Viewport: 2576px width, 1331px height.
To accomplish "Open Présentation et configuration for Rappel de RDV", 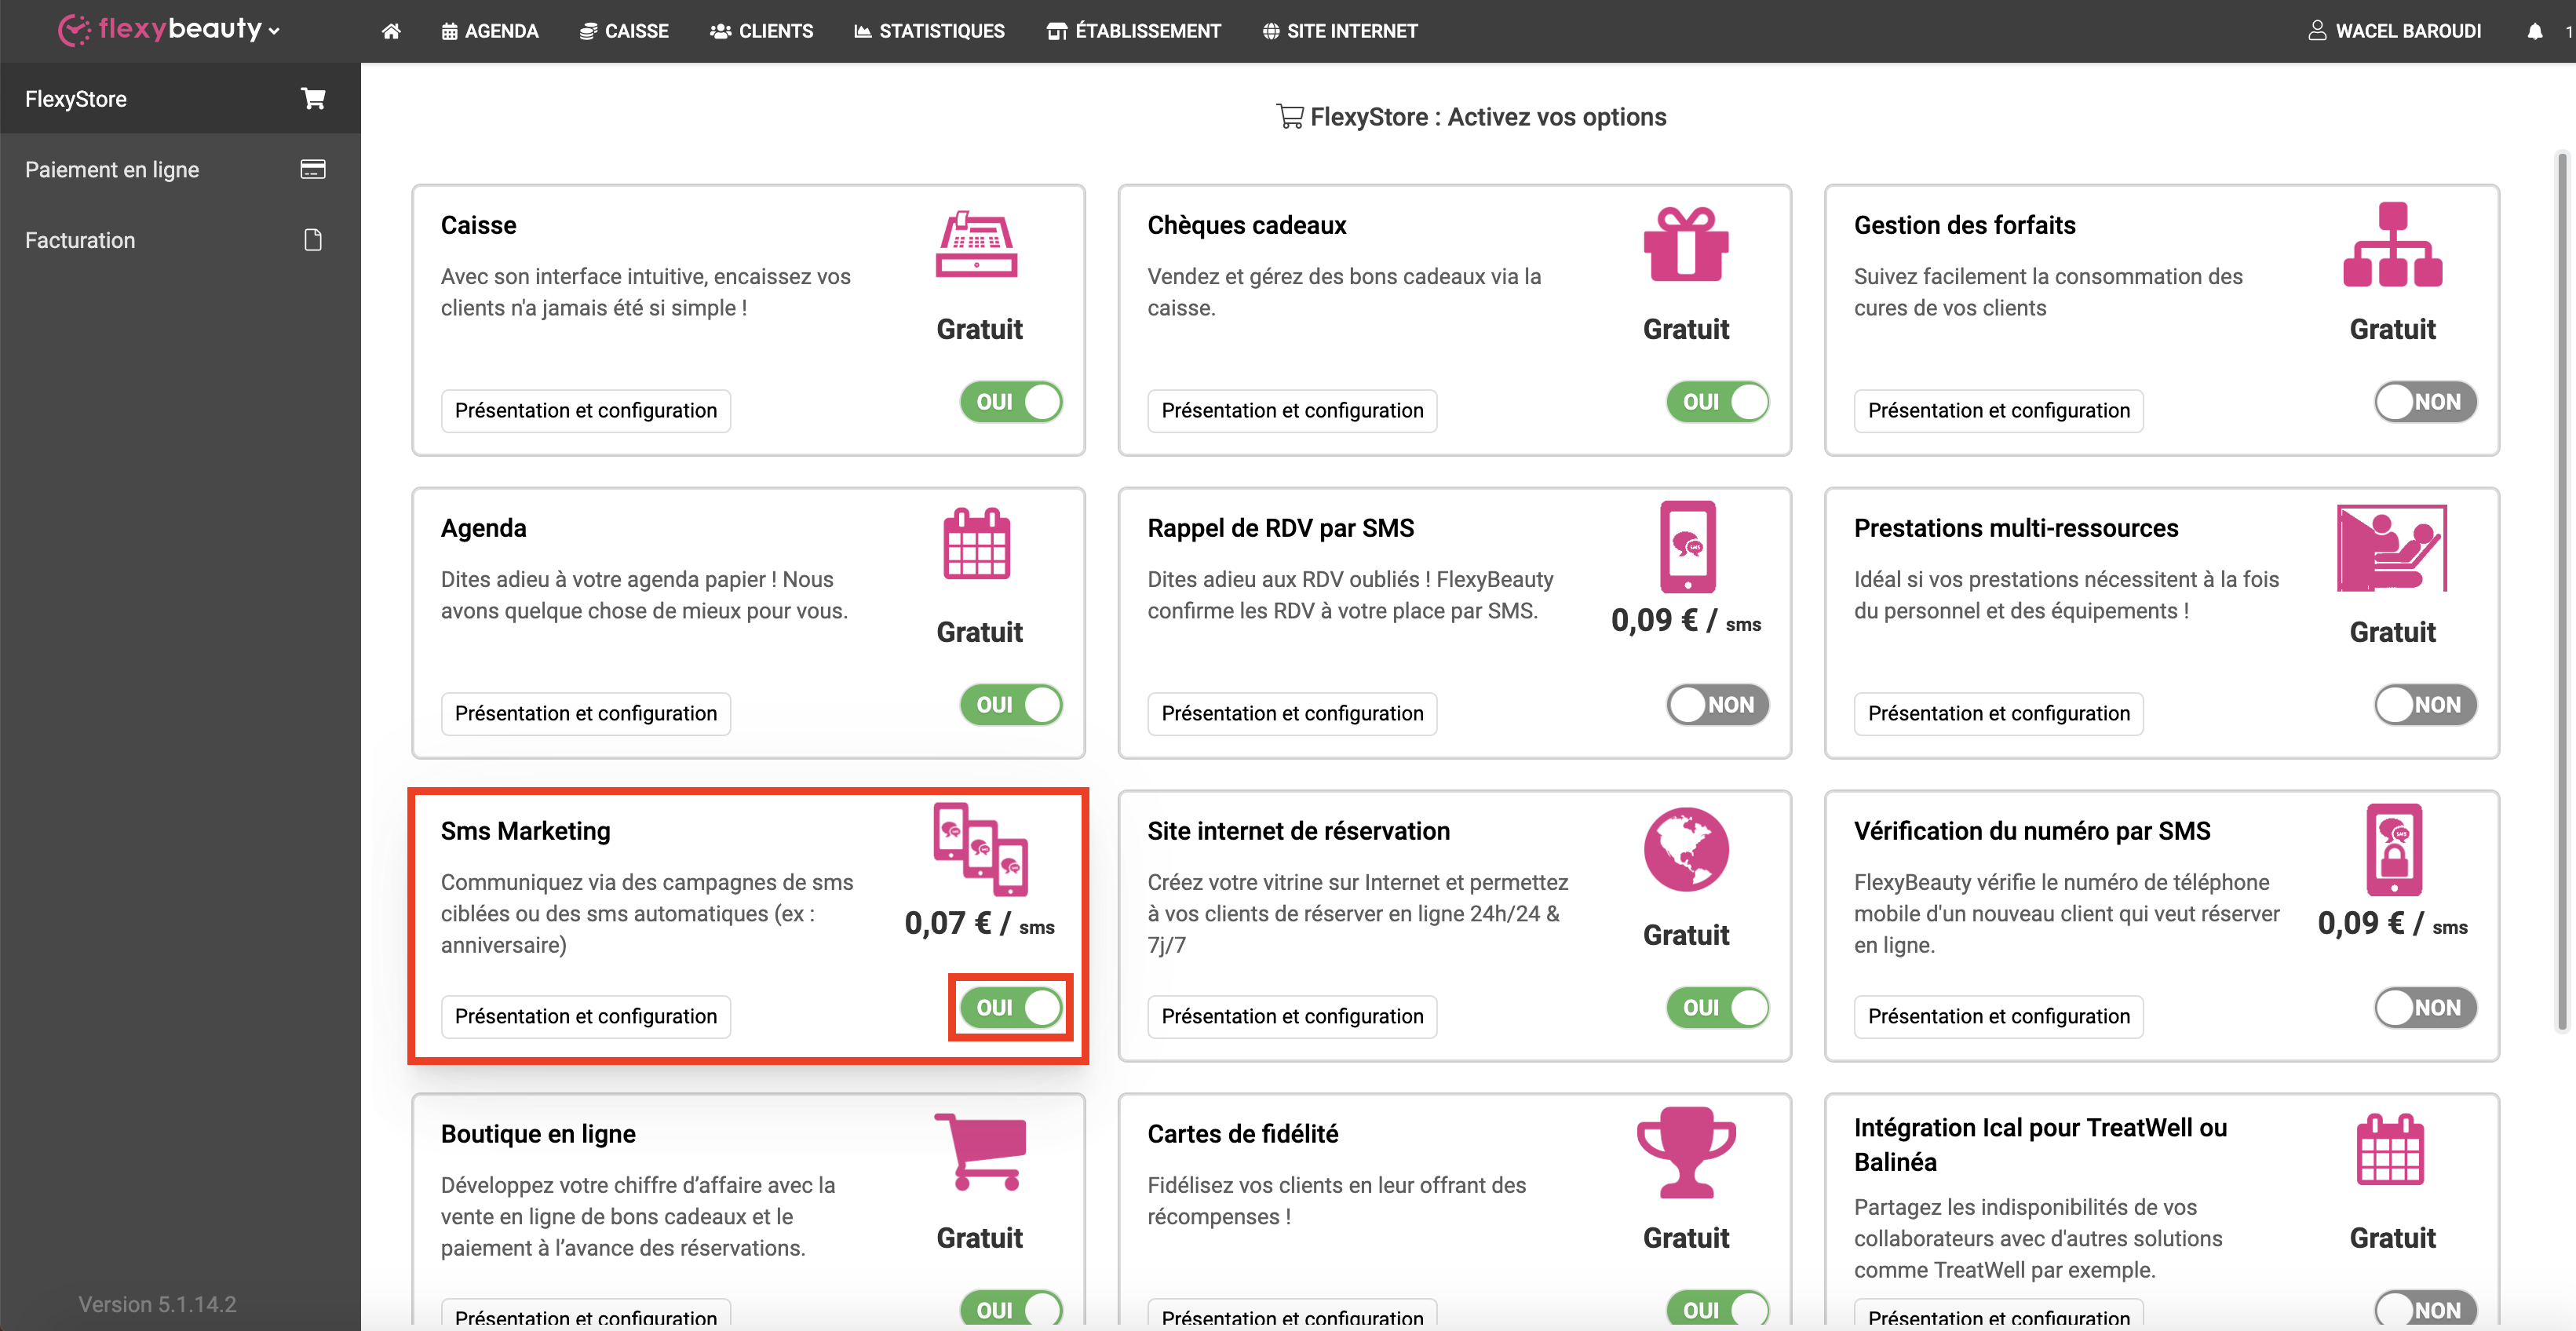I will pos(1292,714).
